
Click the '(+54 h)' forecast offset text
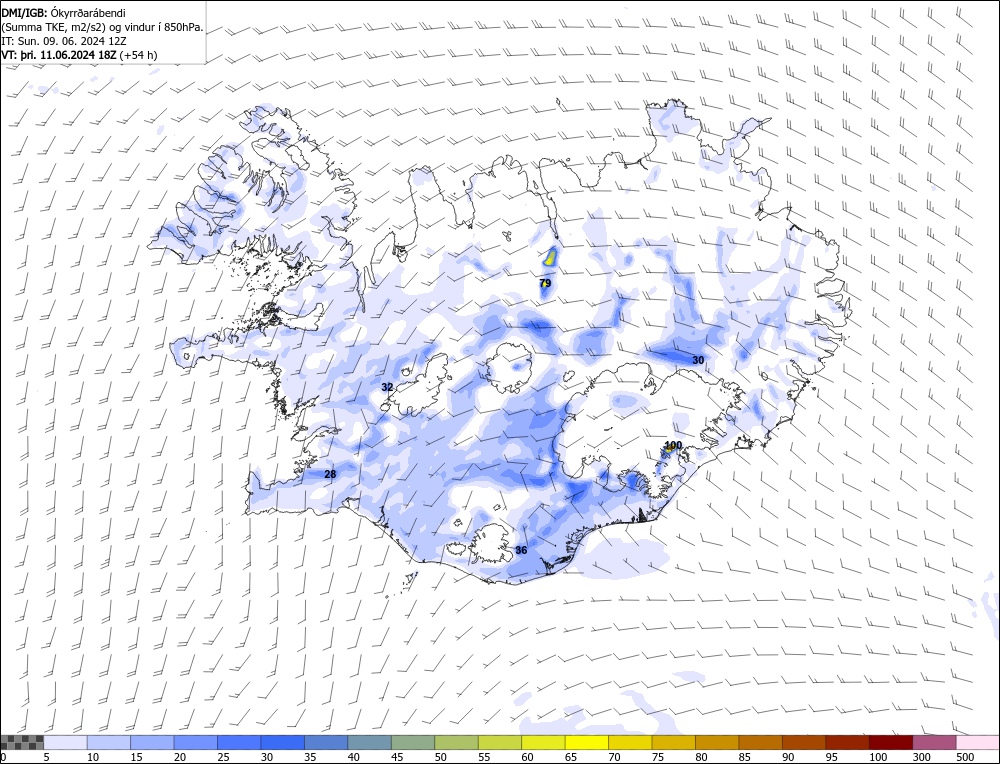click(x=138, y=55)
